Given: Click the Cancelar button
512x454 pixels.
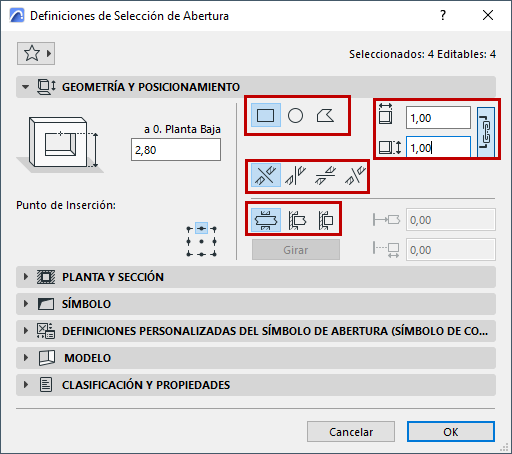Looking at the screenshot, I should [x=351, y=432].
